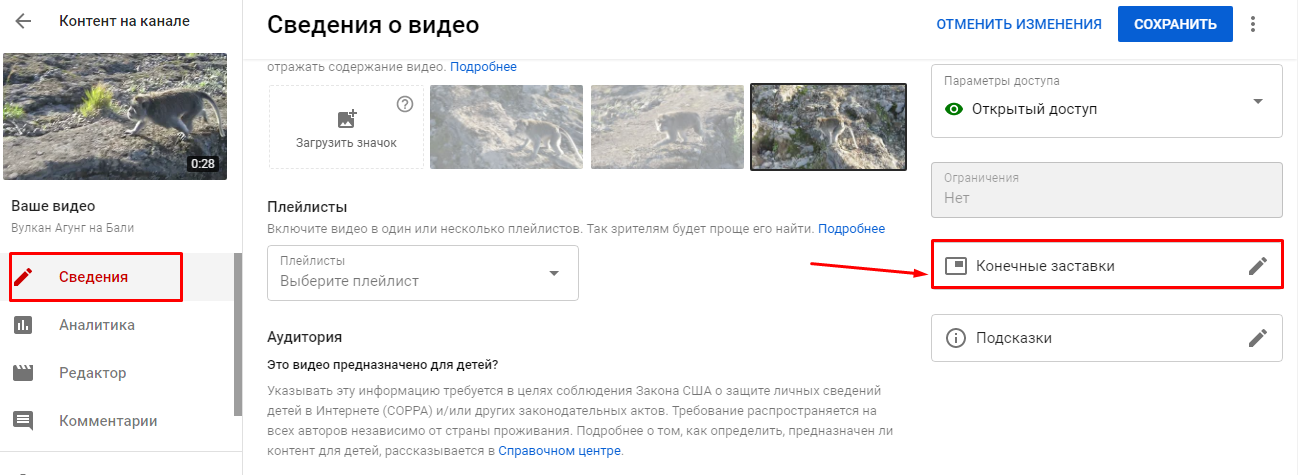The height and width of the screenshot is (475, 1298).
Task: Click the Аналитика chart icon in sidebar
Action: pyautogui.click(x=23, y=325)
